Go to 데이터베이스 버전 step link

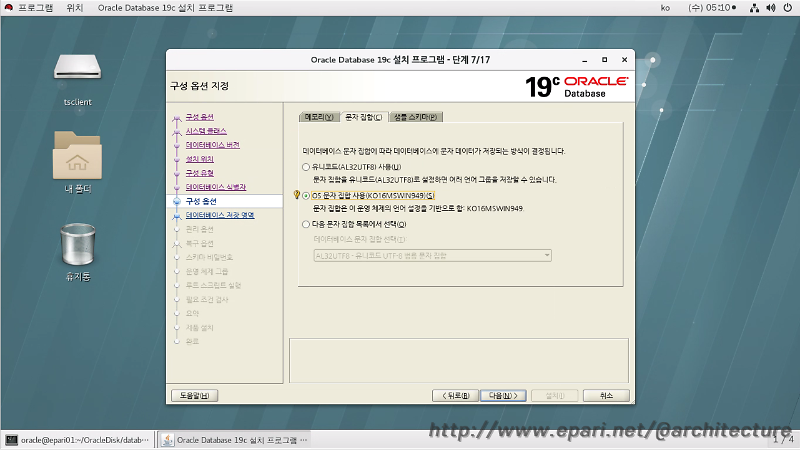click(213, 145)
